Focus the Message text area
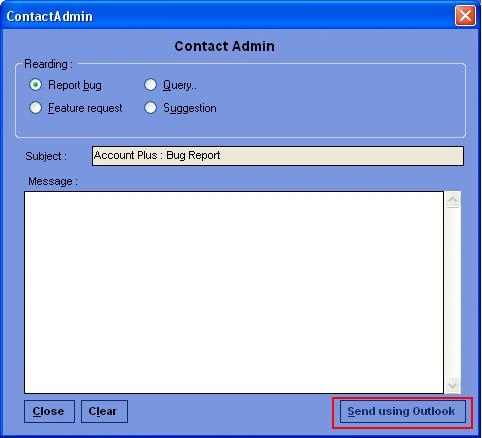This screenshot has height=438, width=482. pyautogui.click(x=234, y=292)
